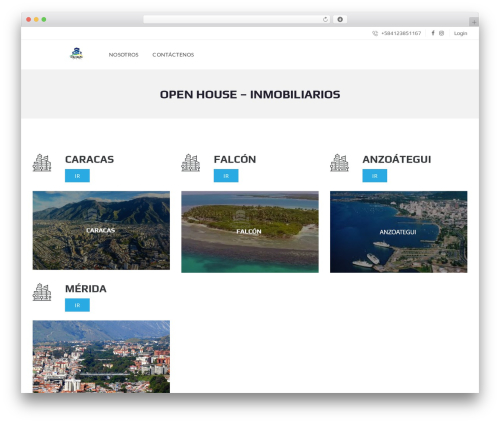Click the buildings icon next to Falcón
Screen dimensions: 500x423
pyautogui.click(x=191, y=163)
